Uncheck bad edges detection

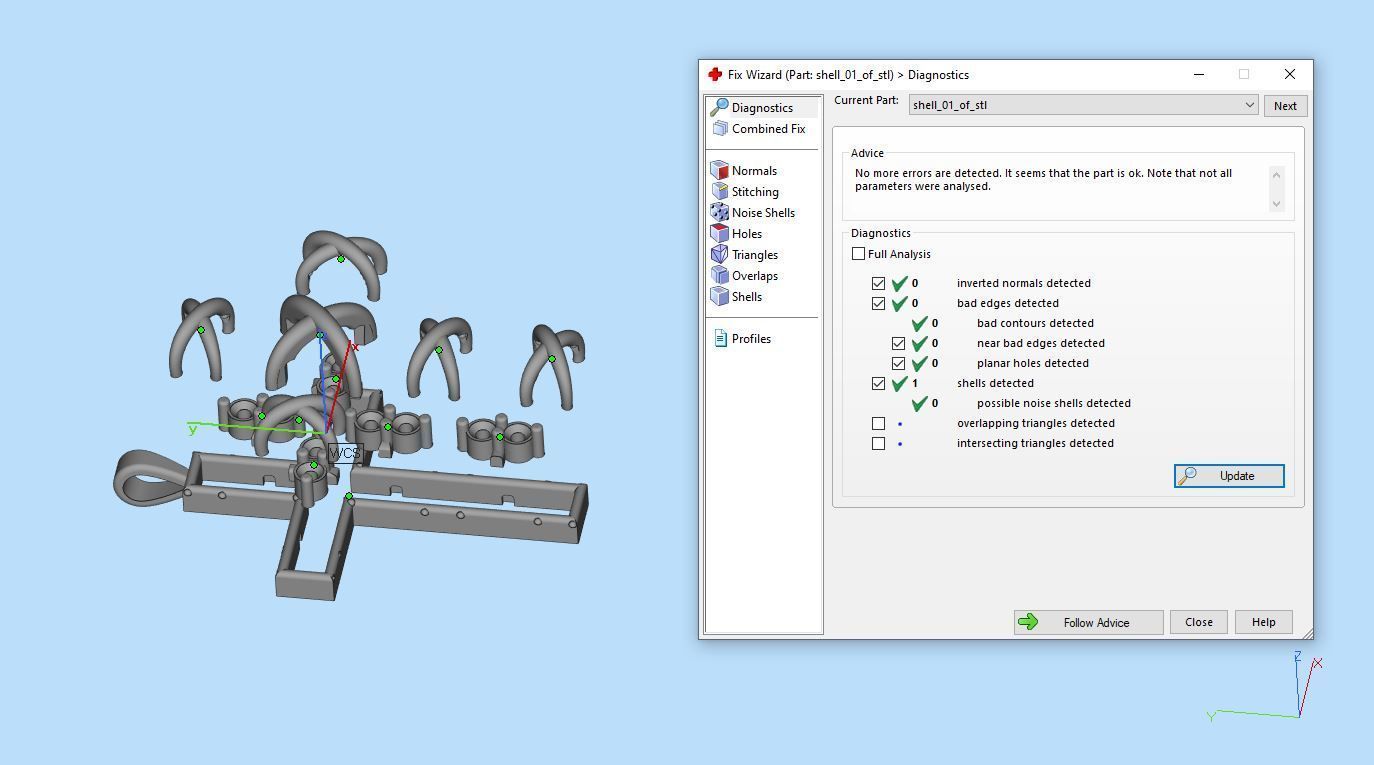pos(878,303)
